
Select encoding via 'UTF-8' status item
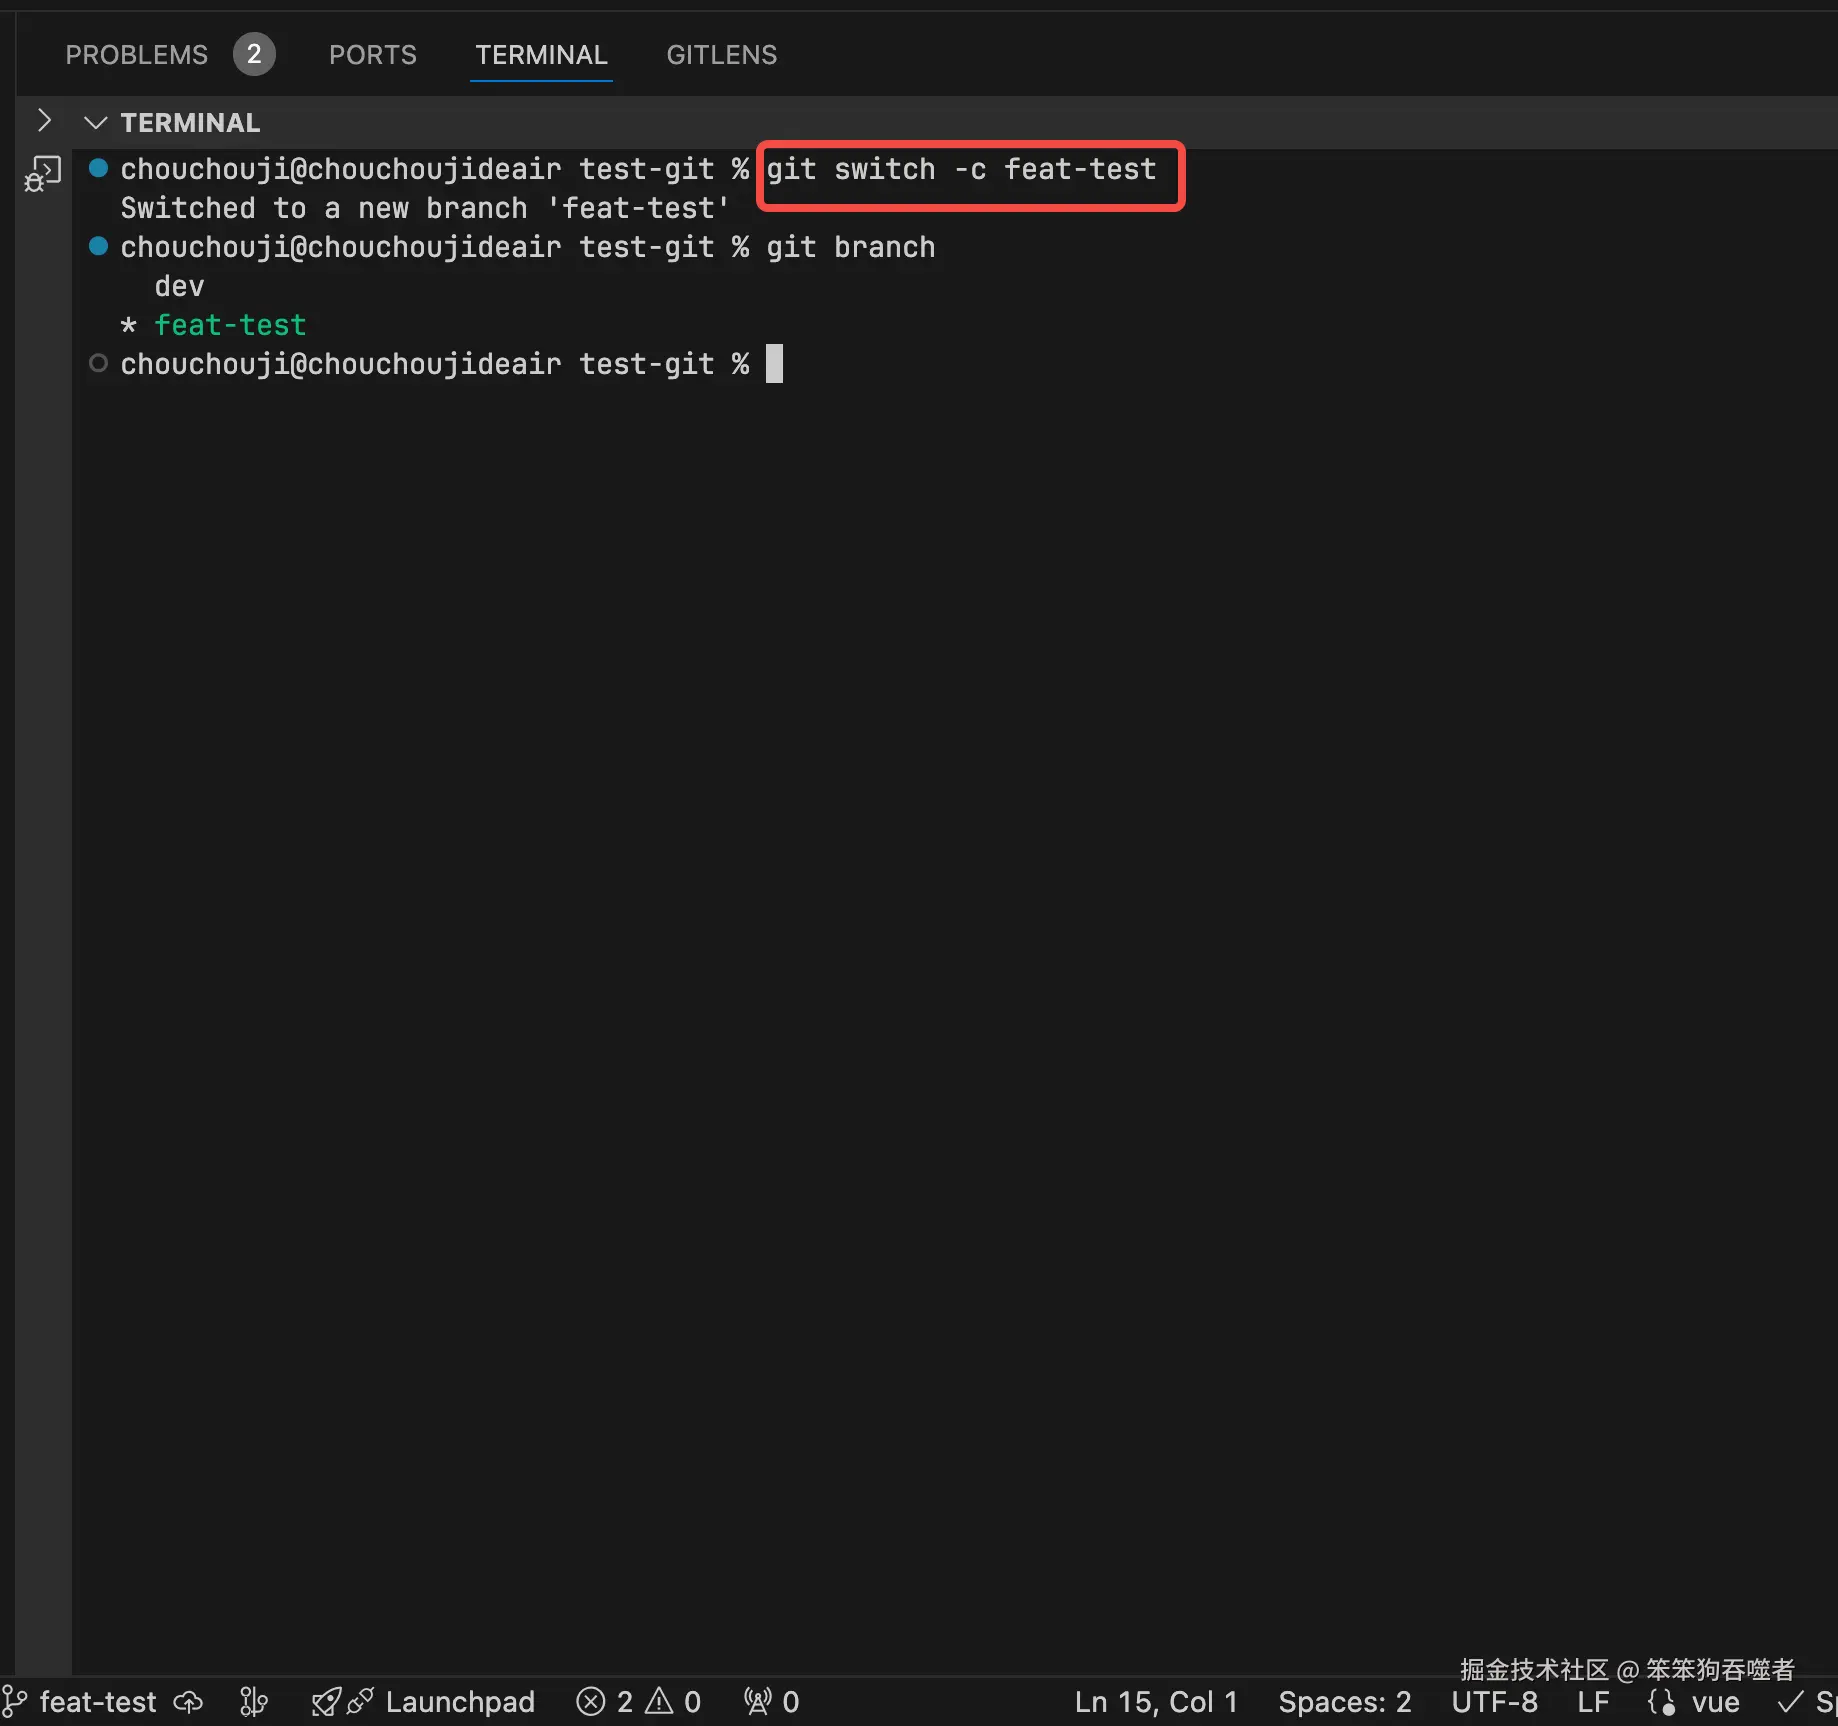click(1495, 1702)
